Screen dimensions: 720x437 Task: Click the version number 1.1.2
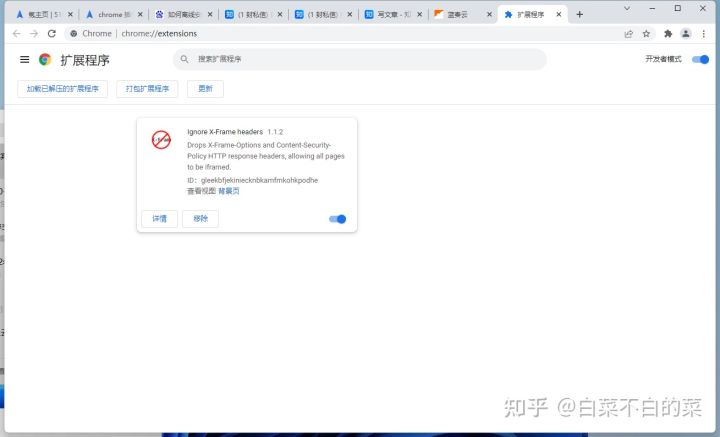click(275, 132)
